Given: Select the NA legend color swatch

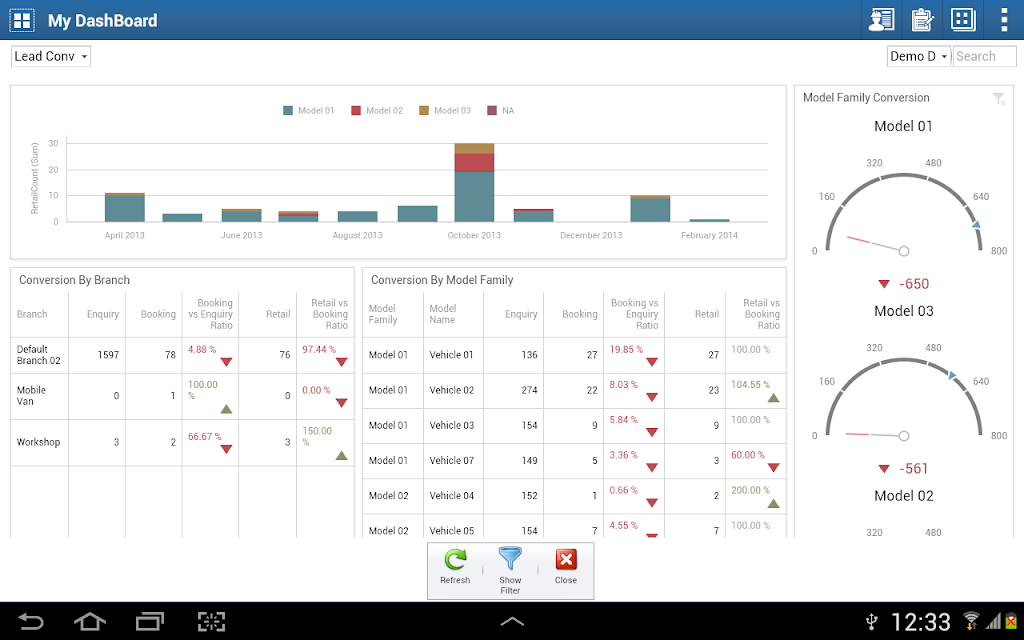Looking at the screenshot, I should (x=492, y=110).
